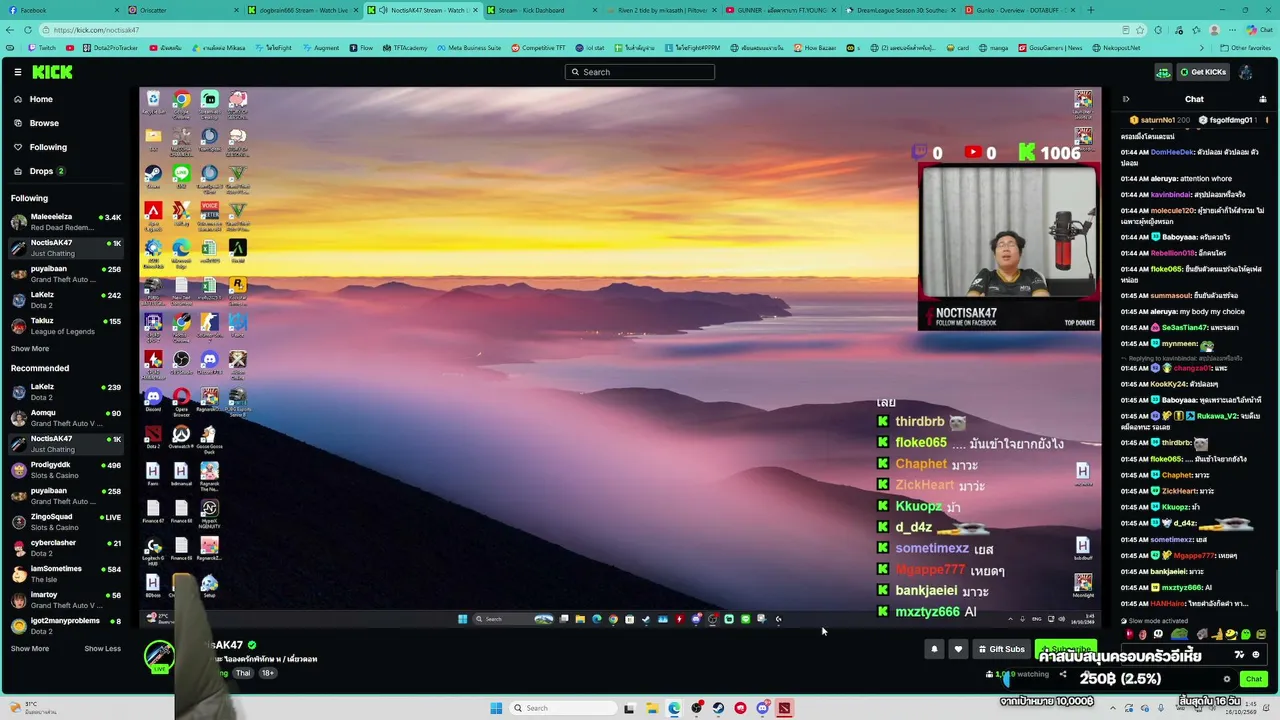The image size is (1280, 720).
Task: Go to the Kick logo homepage
Action: pyautogui.click(x=52, y=72)
